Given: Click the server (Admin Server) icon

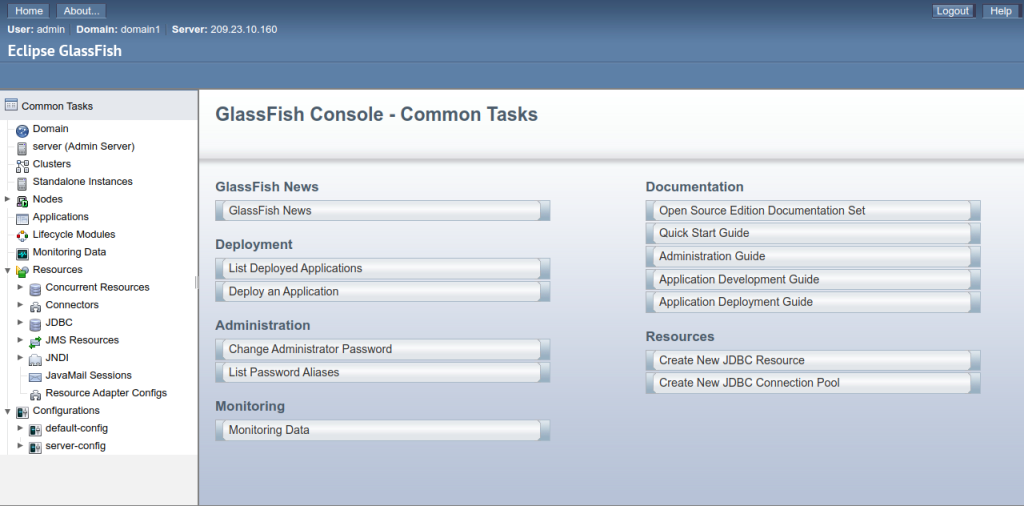Looking at the screenshot, I should point(22,148).
